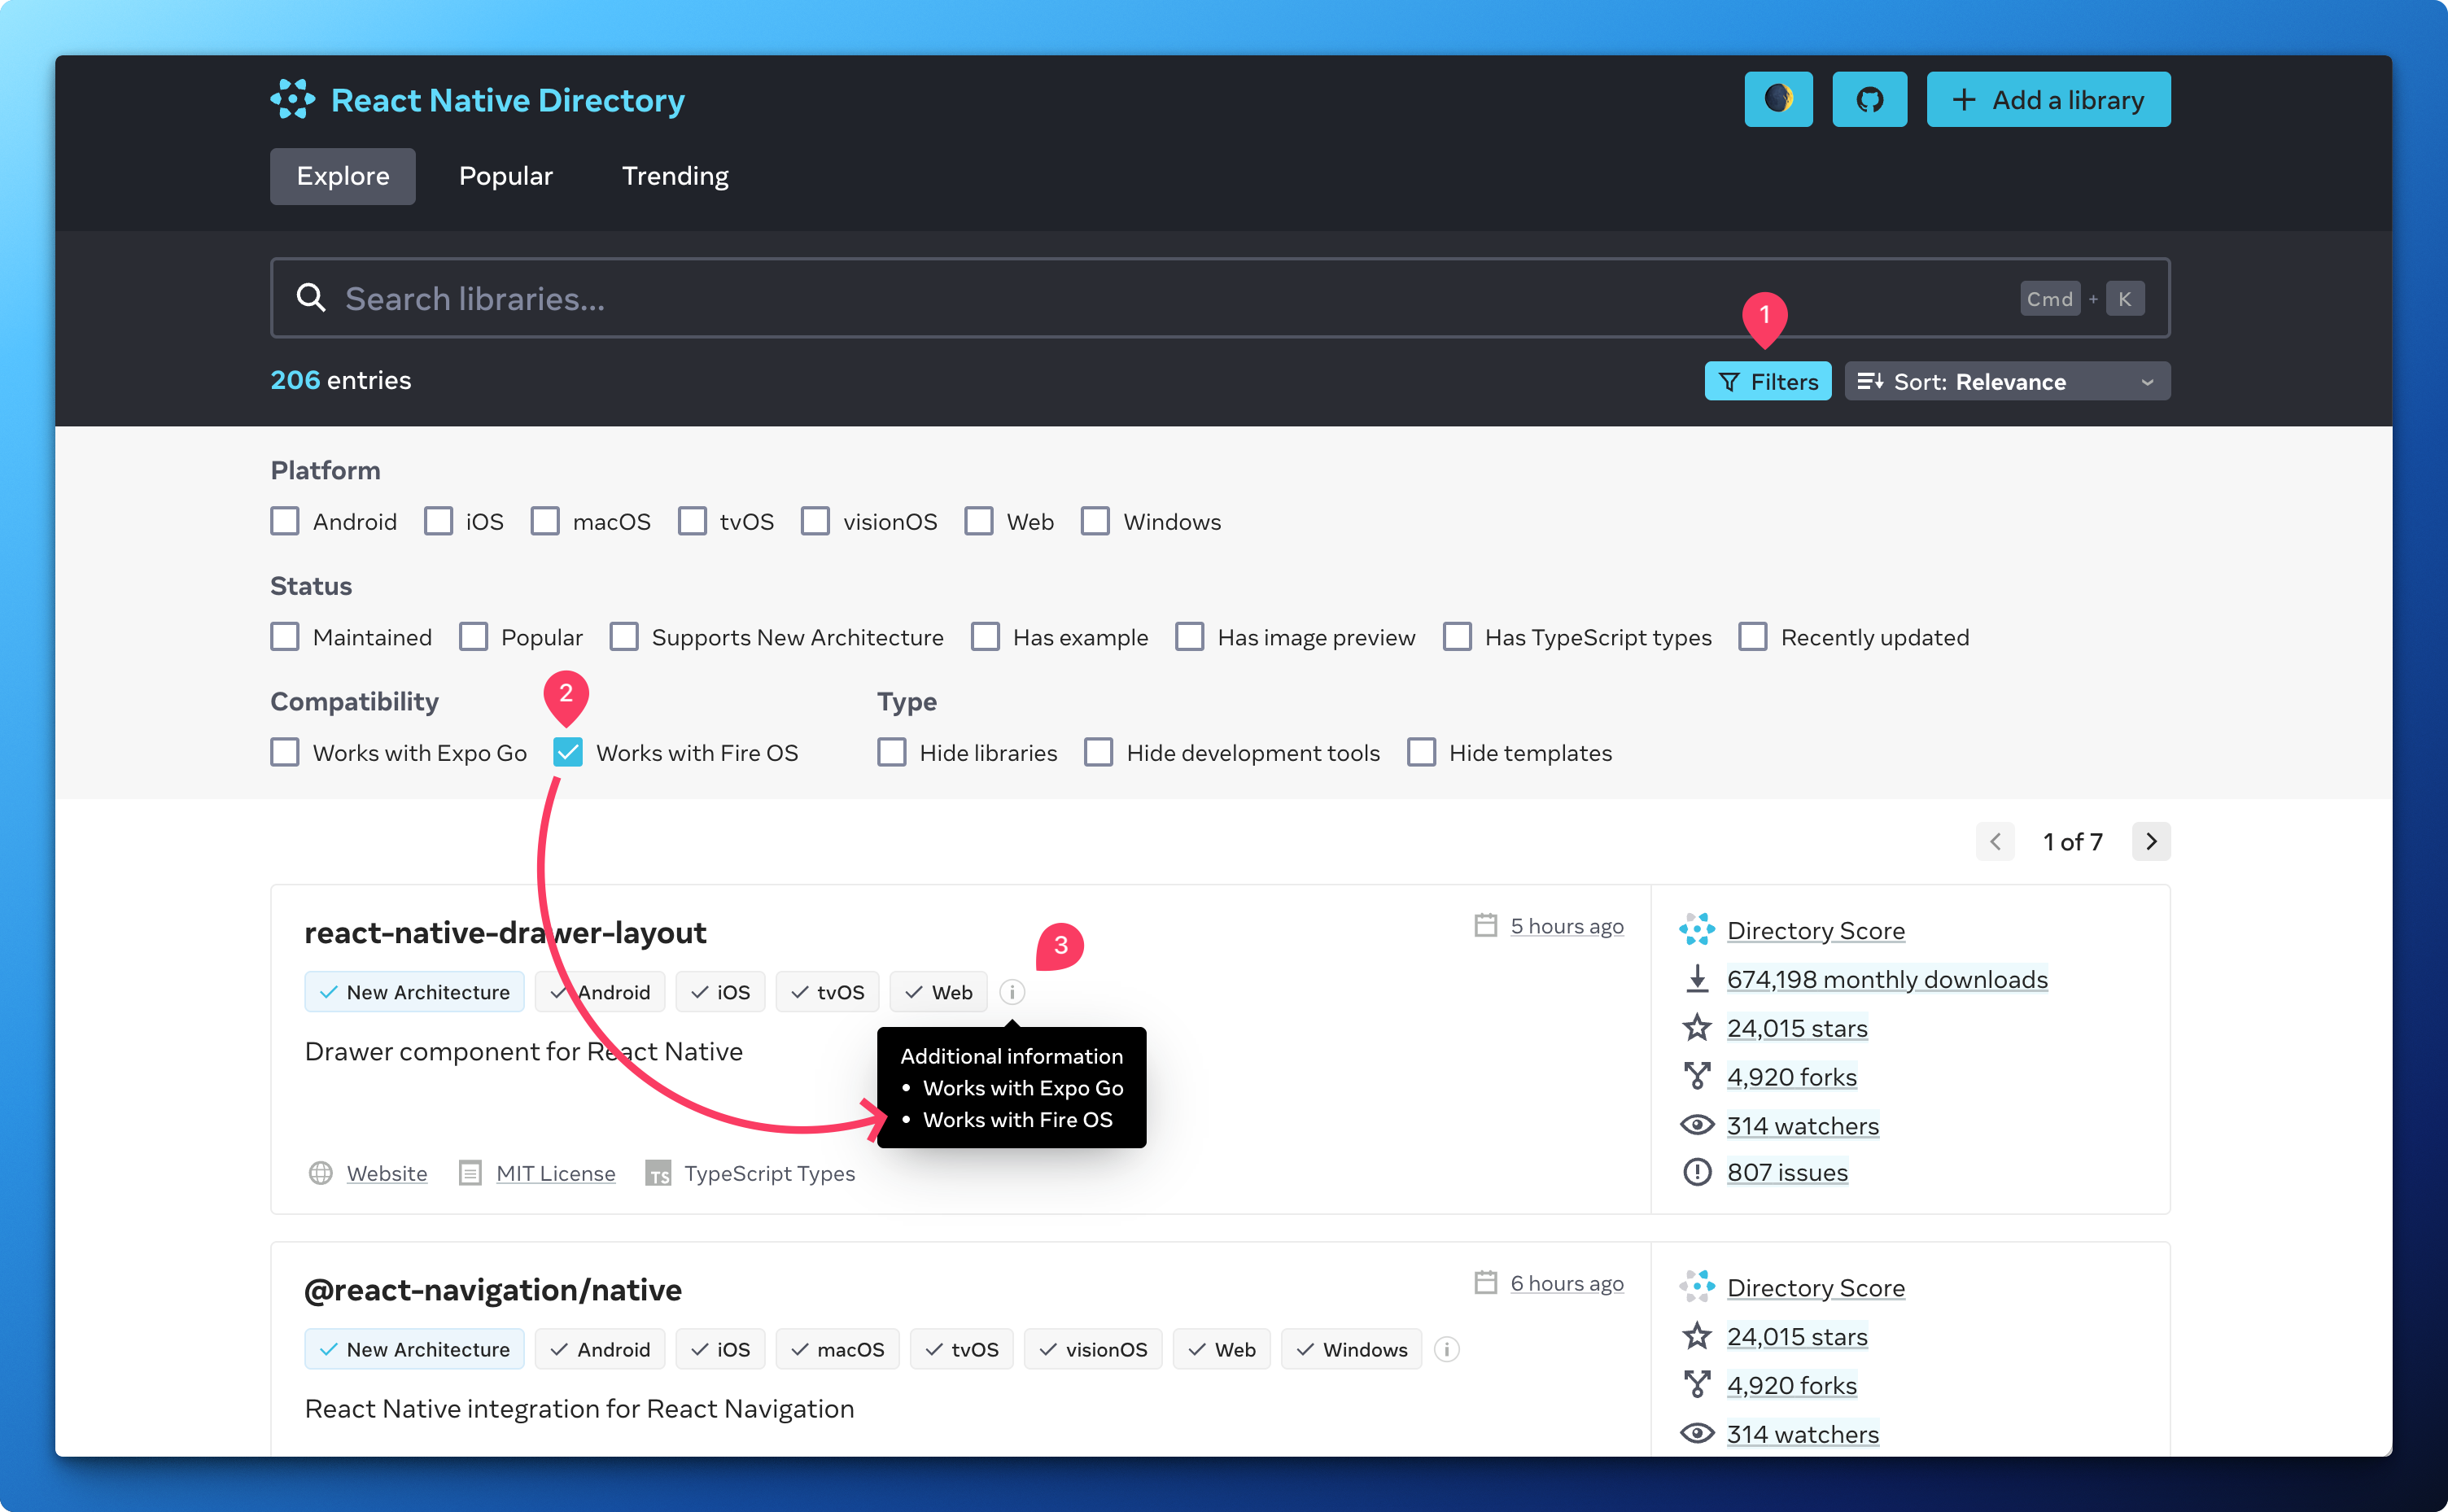
Task: Tick the Hide templates checkbox
Action: [x=1421, y=752]
